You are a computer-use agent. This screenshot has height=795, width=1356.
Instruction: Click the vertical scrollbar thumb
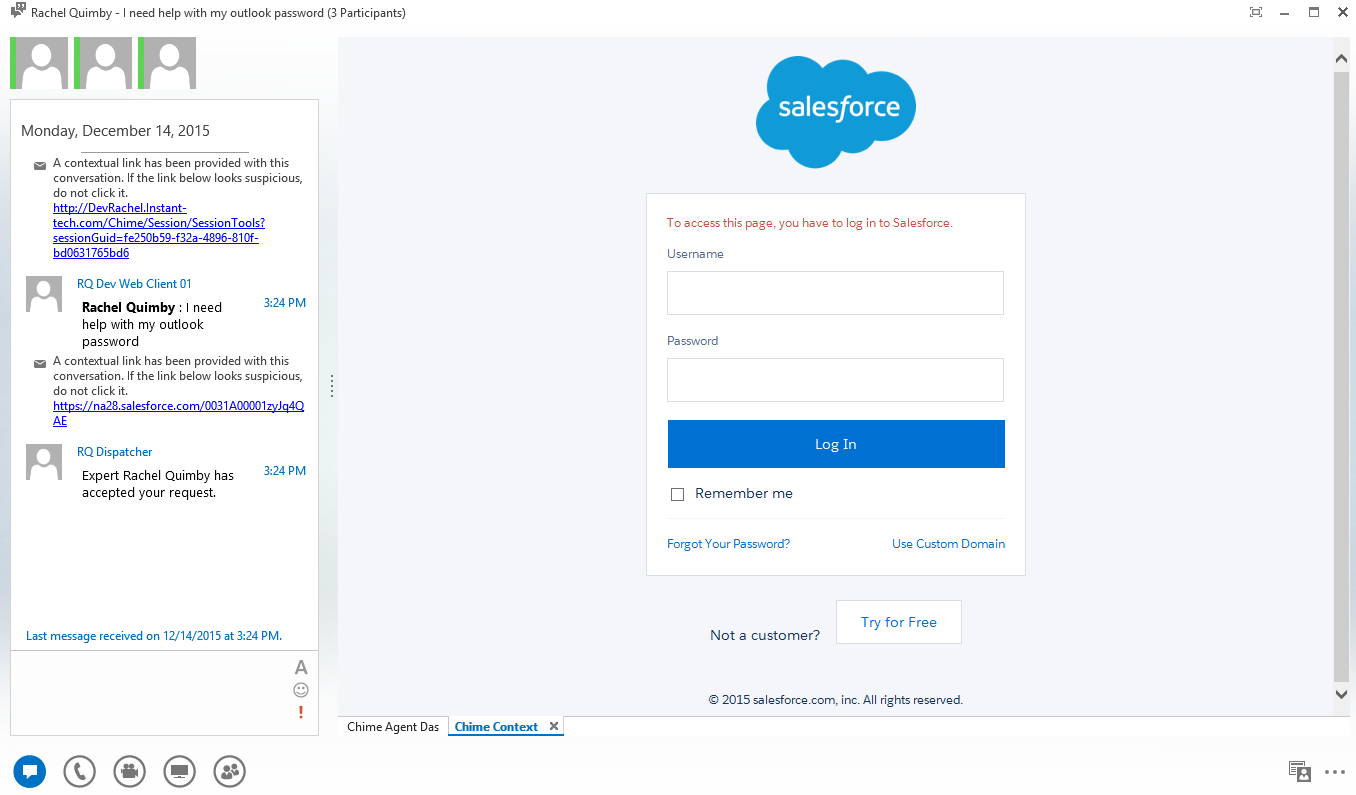coord(1342,375)
